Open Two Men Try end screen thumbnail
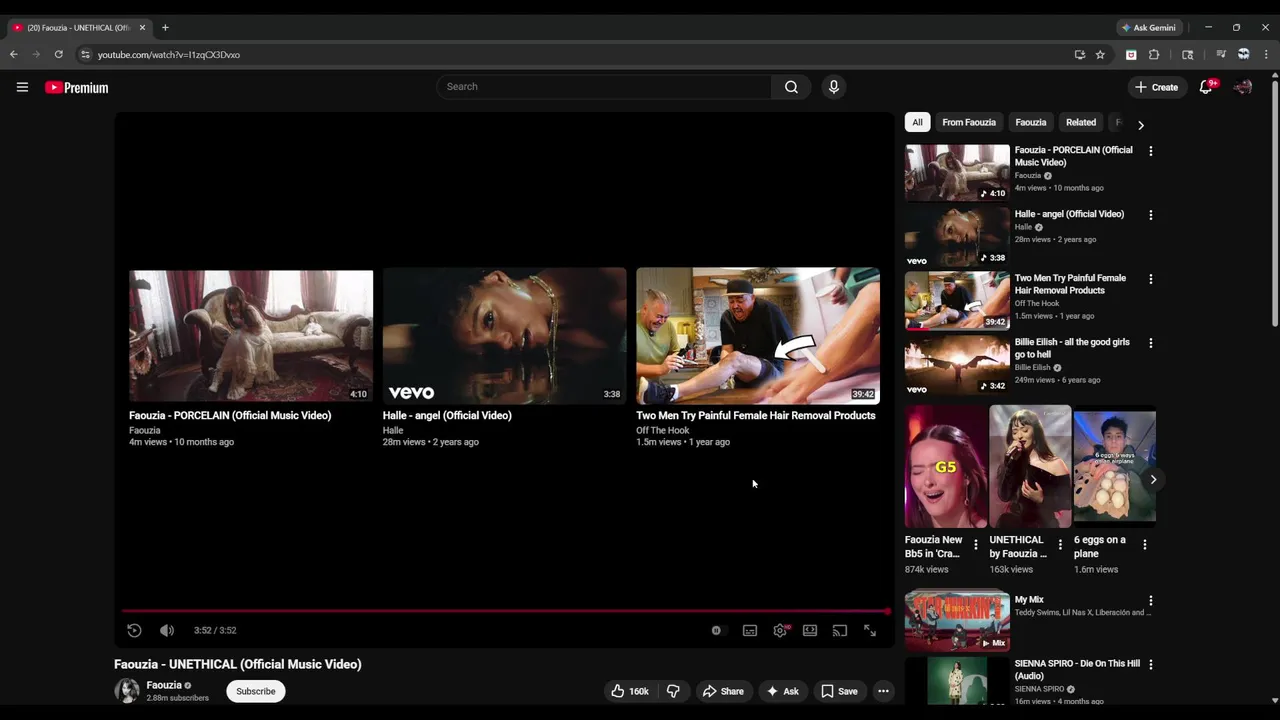The image size is (1280, 720). click(x=758, y=336)
